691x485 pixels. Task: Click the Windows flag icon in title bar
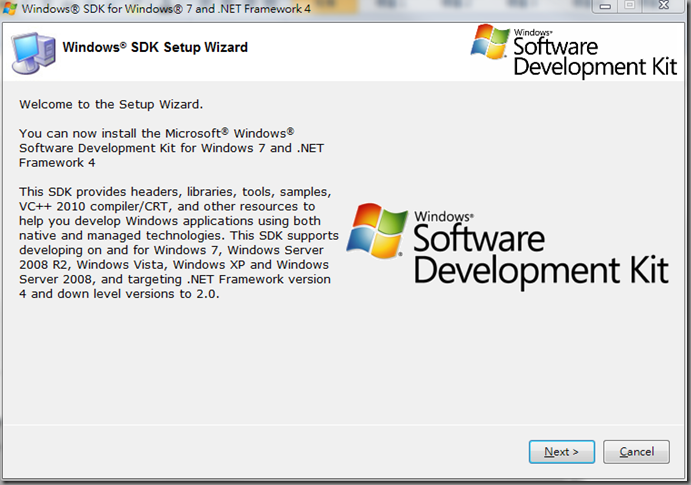[9, 8]
